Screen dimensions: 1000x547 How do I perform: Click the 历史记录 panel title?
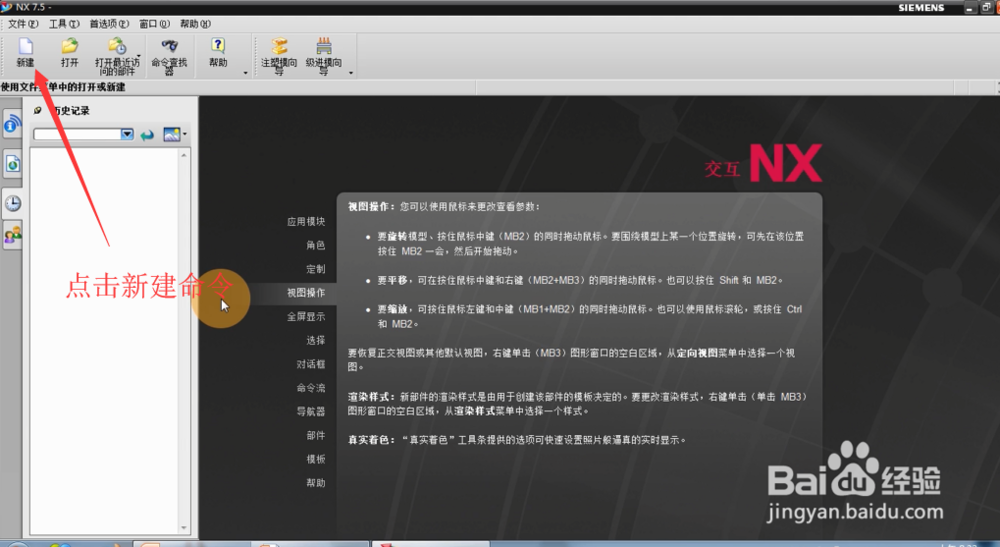[x=70, y=110]
